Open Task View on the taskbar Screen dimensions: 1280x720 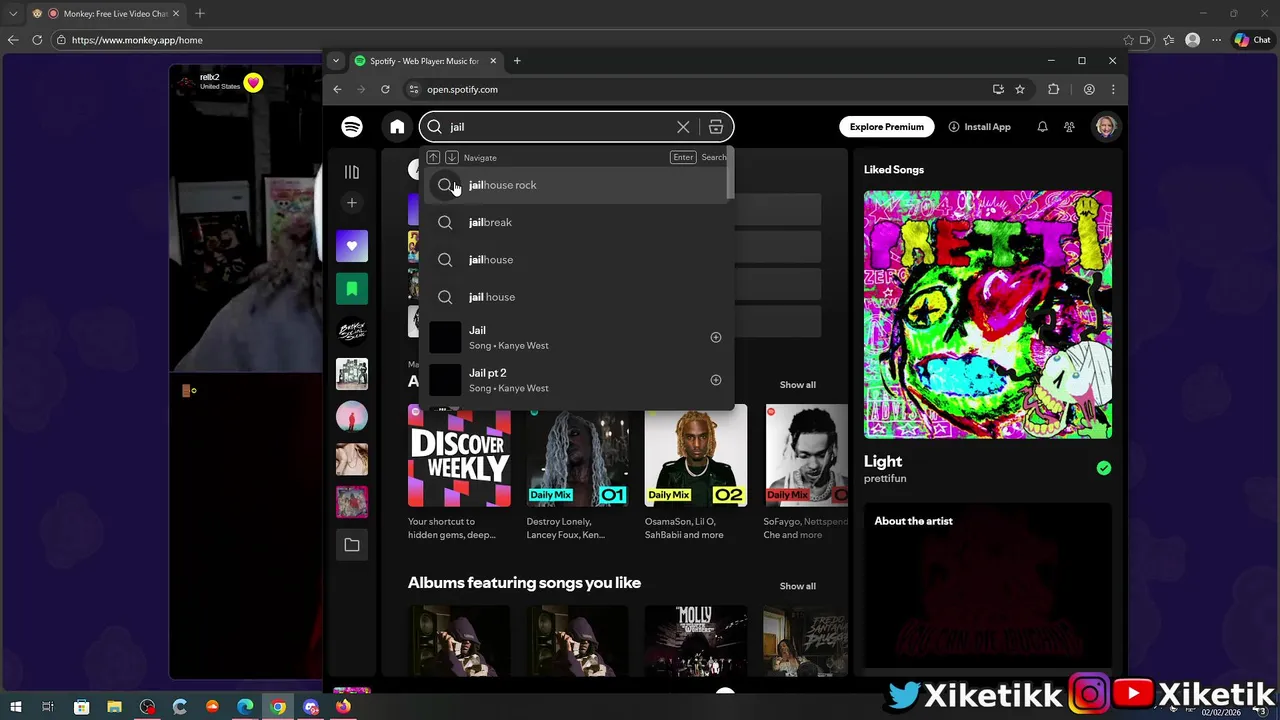[48, 707]
